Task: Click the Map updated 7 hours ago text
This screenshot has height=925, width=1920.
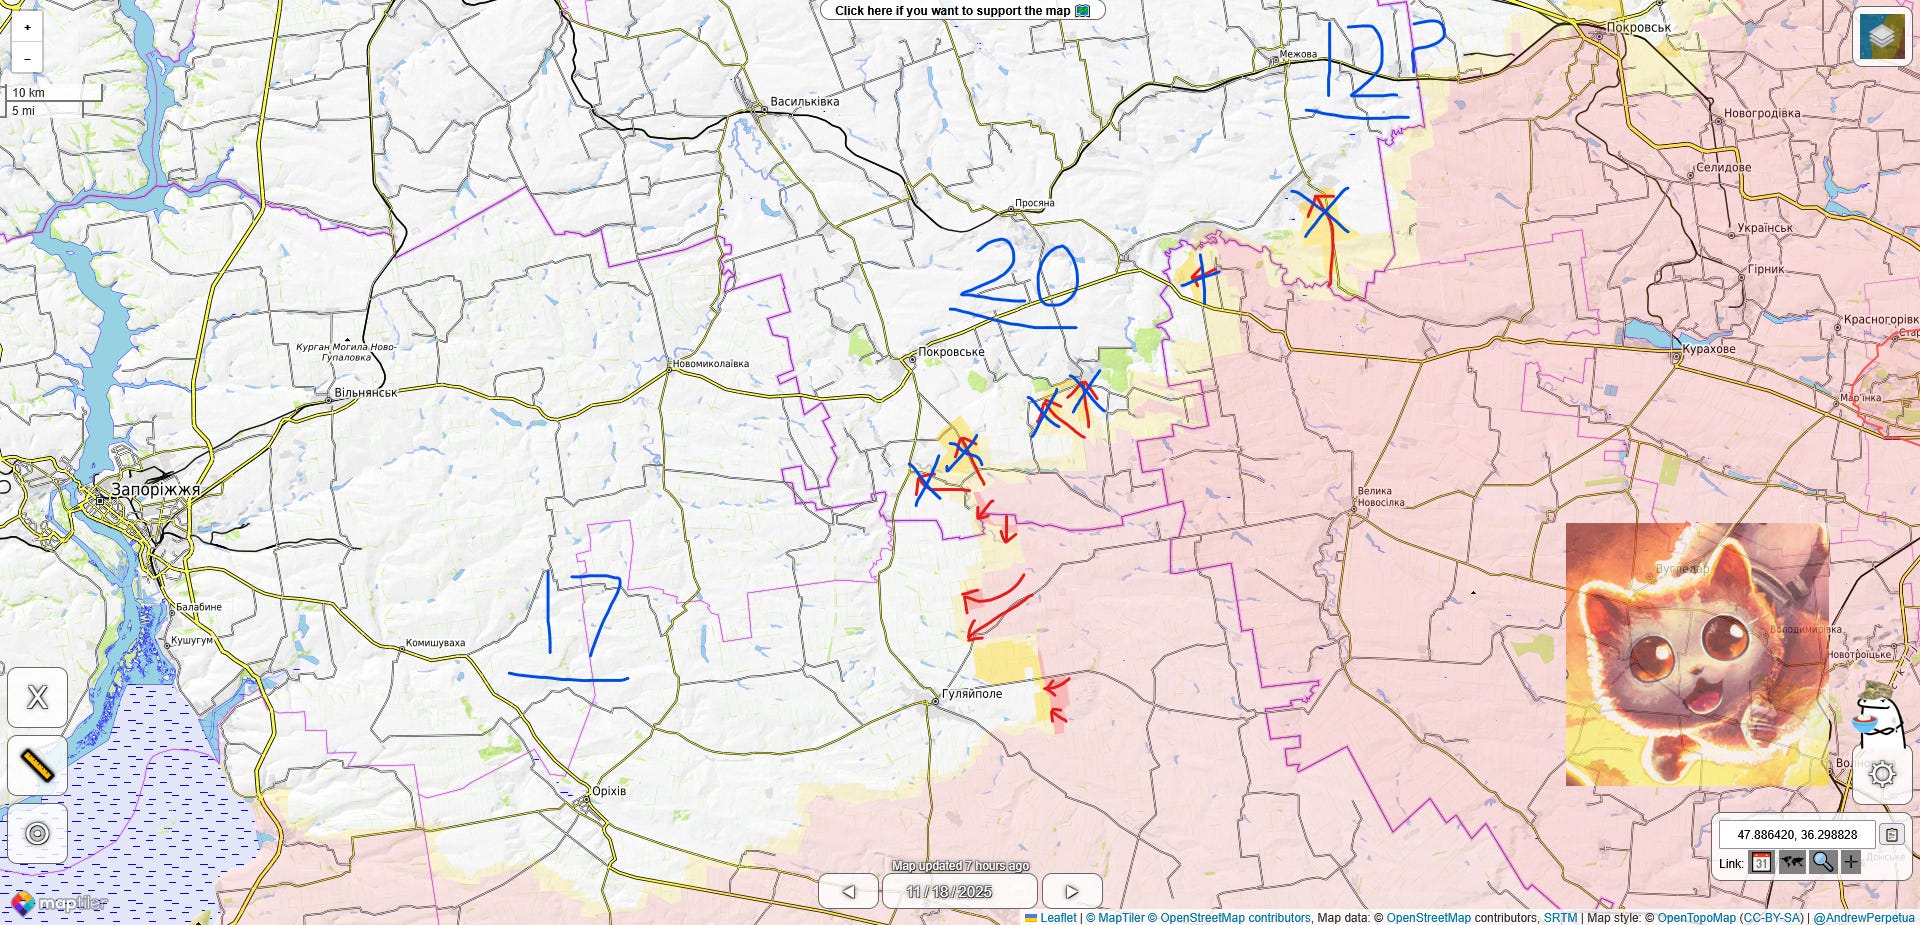Action: [x=960, y=866]
